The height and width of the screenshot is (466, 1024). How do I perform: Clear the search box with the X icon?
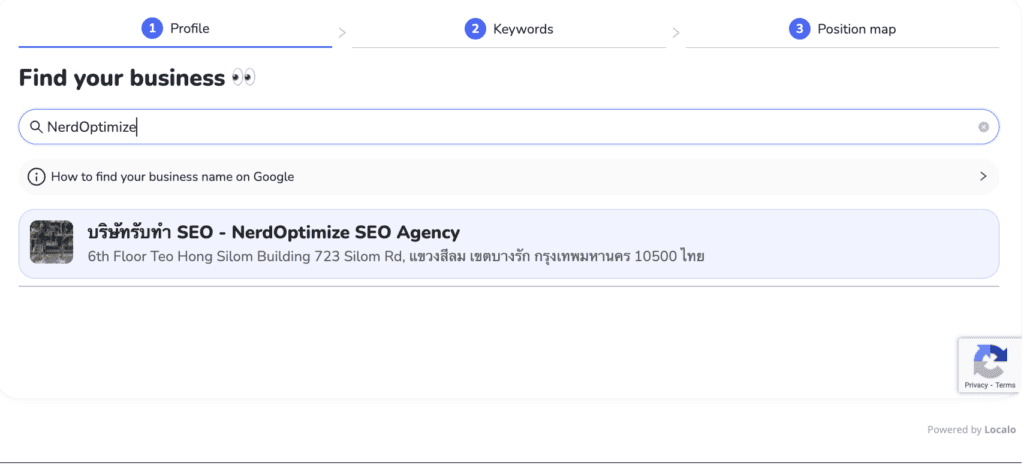(983, 127)
